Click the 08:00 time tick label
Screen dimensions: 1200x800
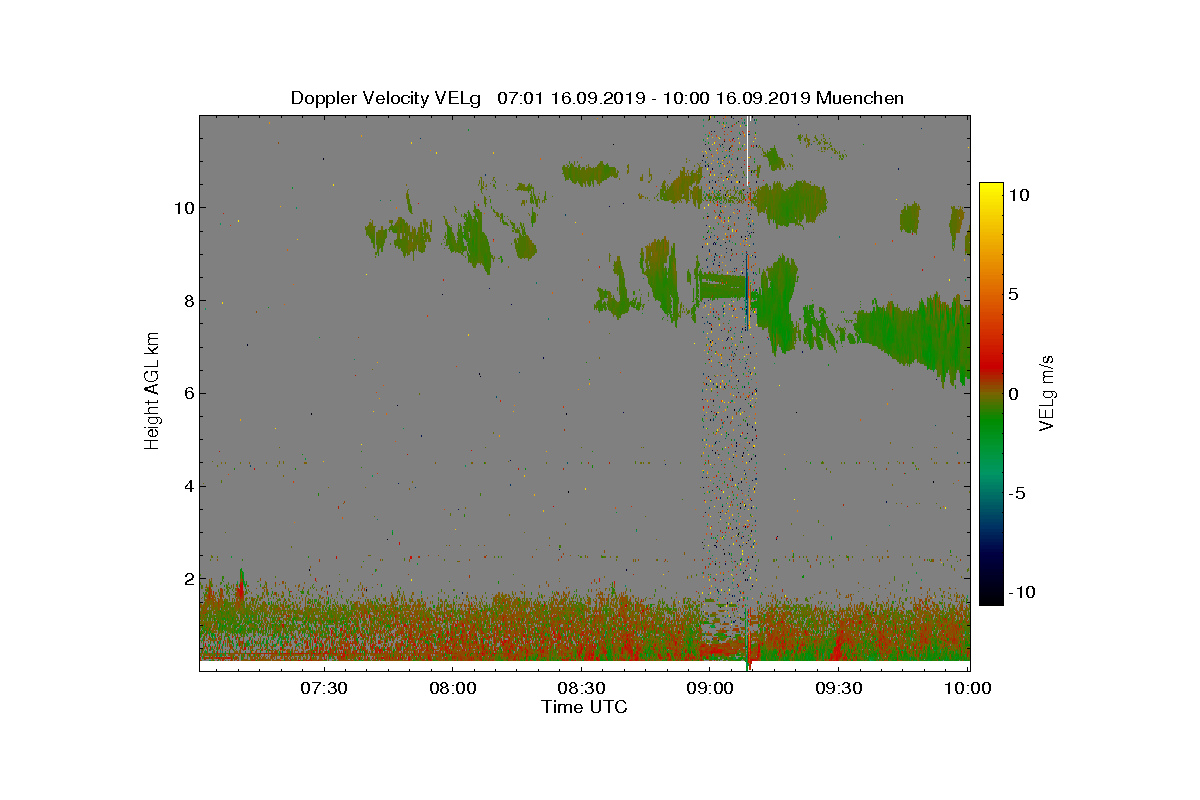coord(452,689)
